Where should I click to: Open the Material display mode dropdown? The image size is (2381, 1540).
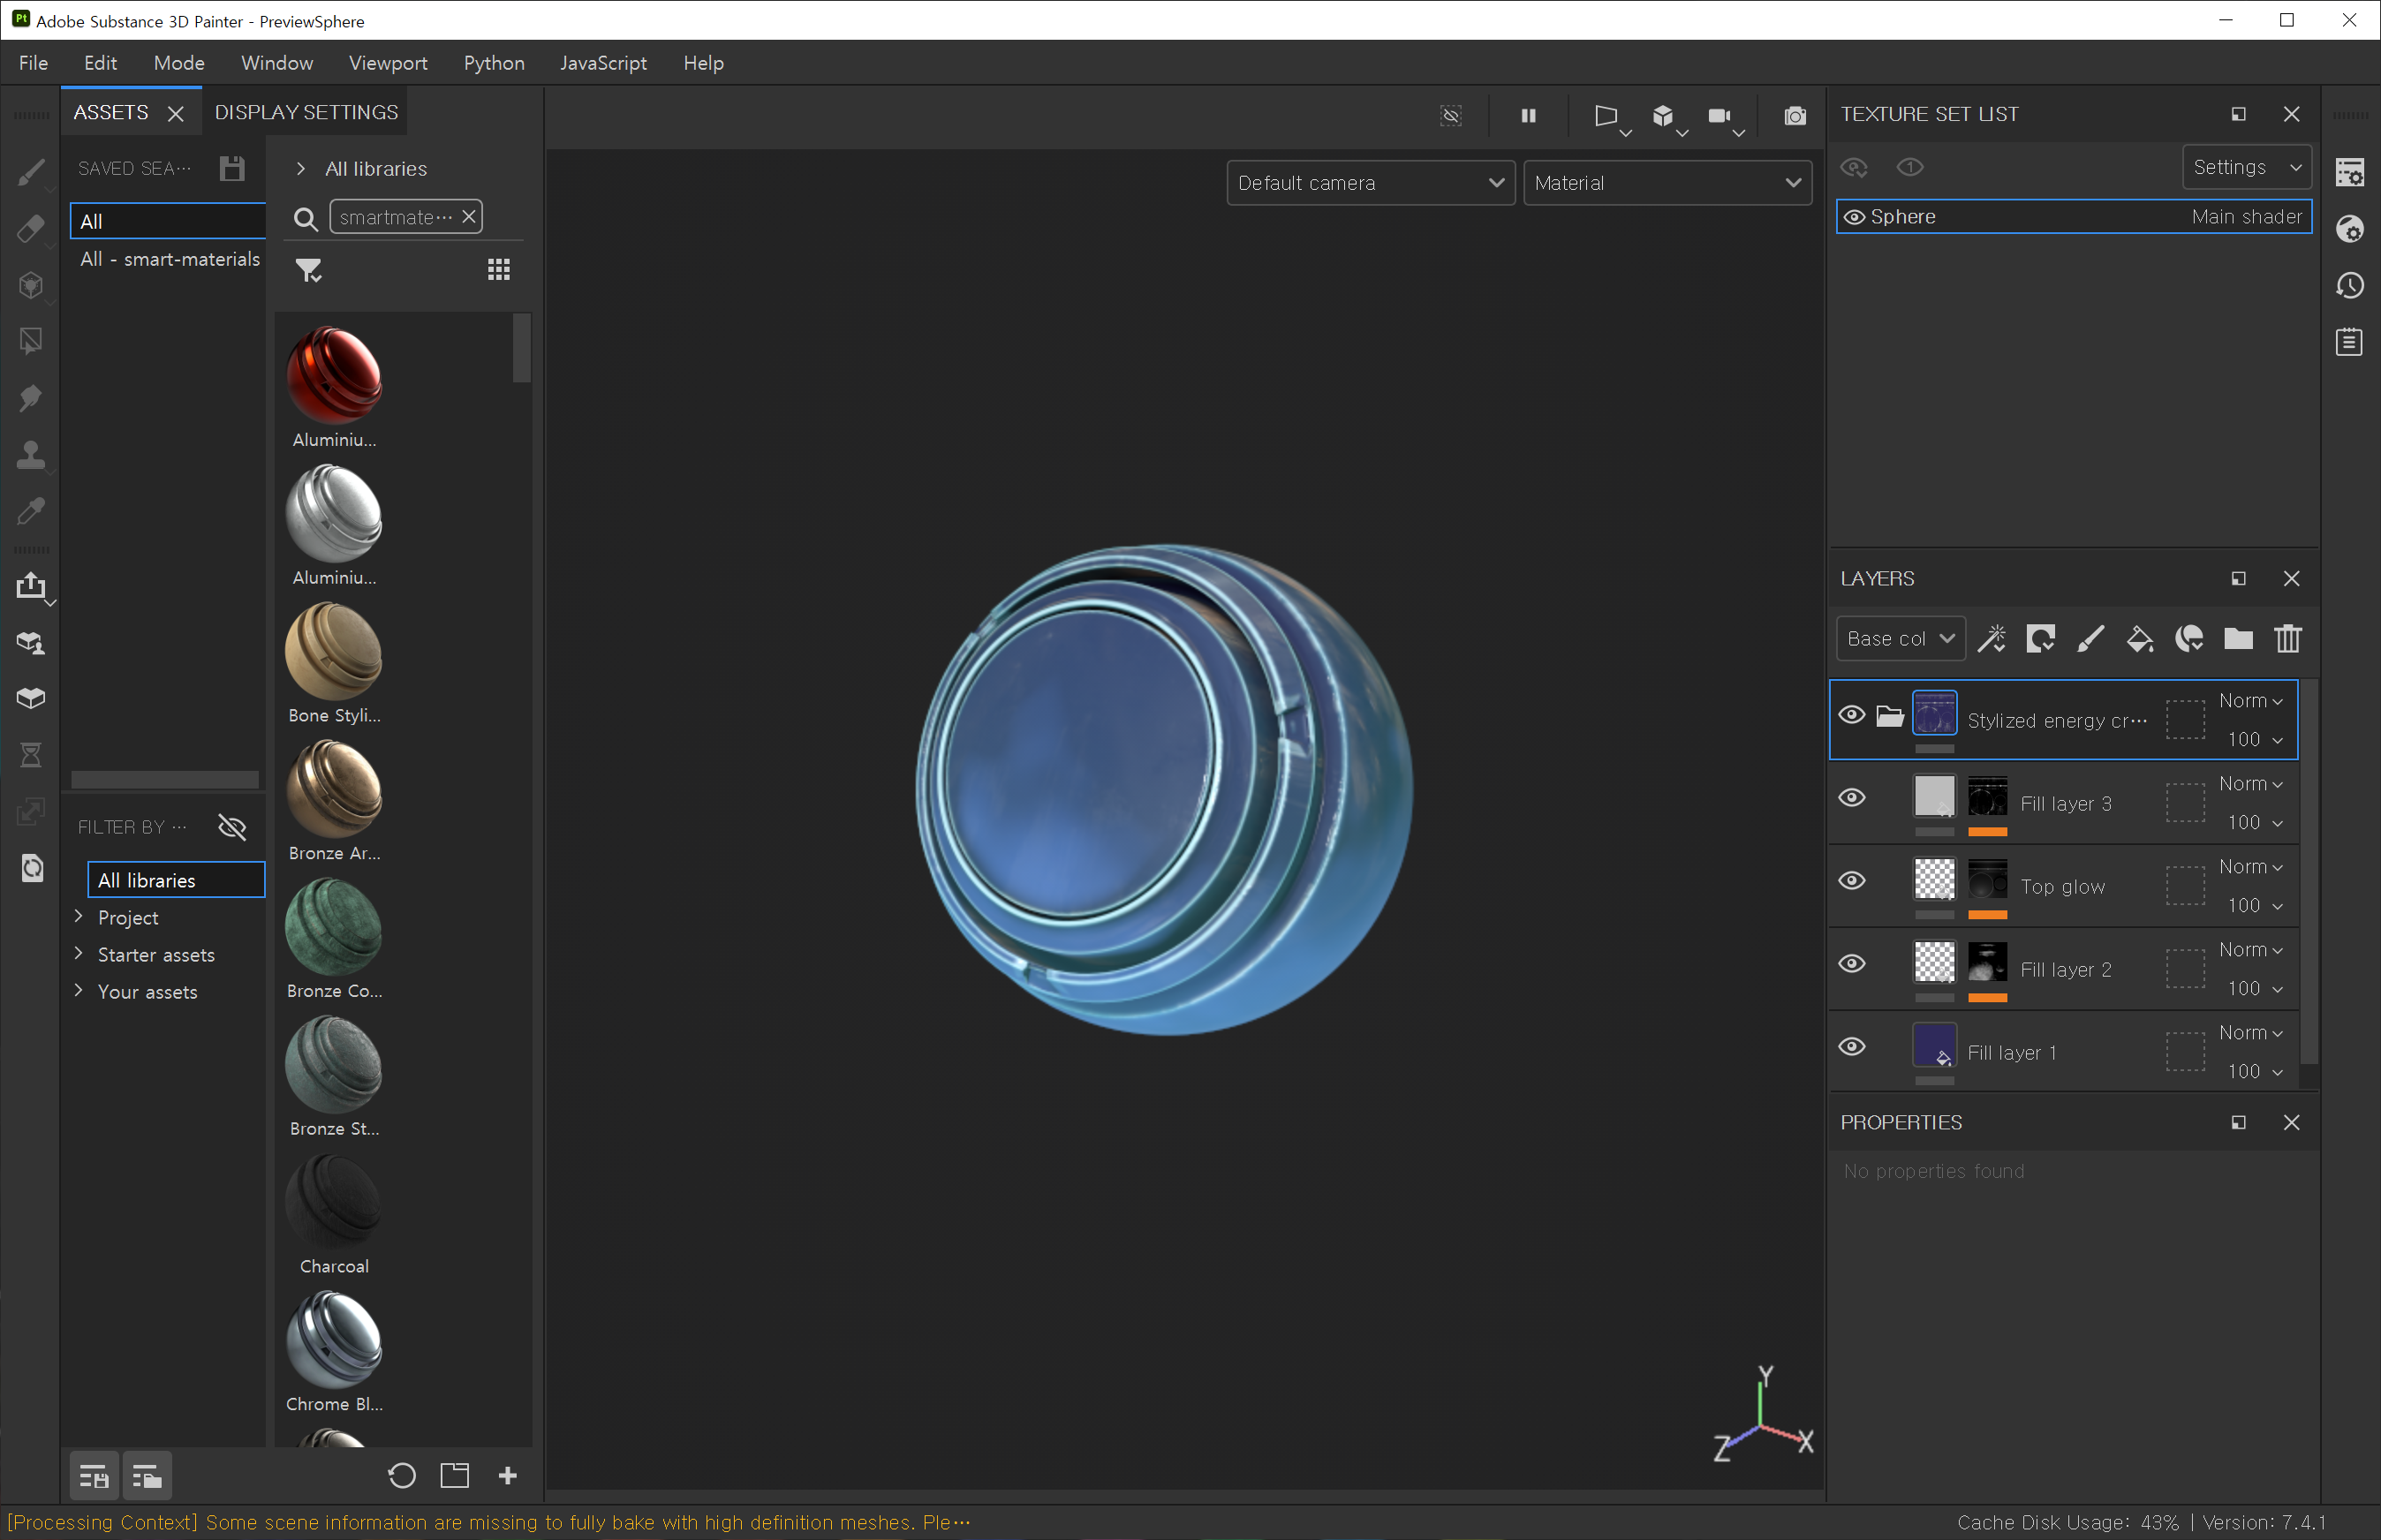tap(1666, 183)
